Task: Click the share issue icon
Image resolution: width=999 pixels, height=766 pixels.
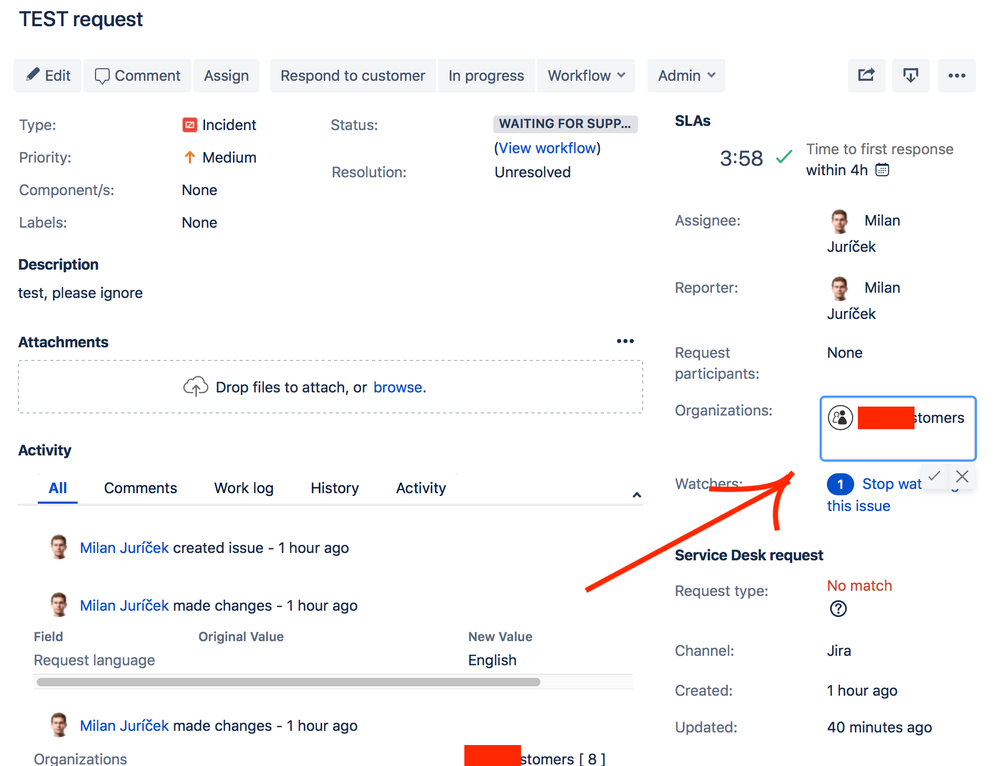Action: 866,76
